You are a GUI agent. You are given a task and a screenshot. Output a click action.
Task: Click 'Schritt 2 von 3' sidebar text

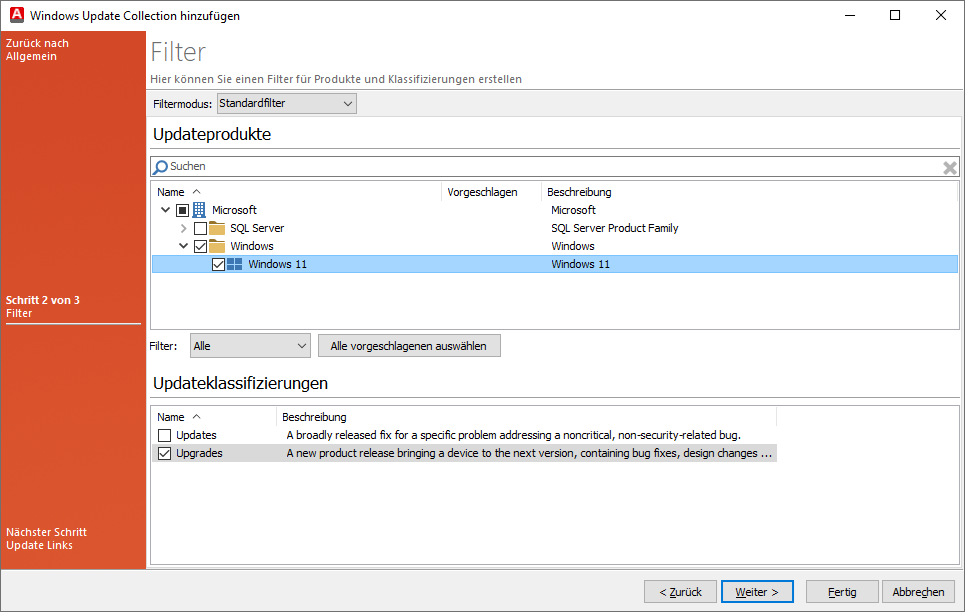(42, 300)
